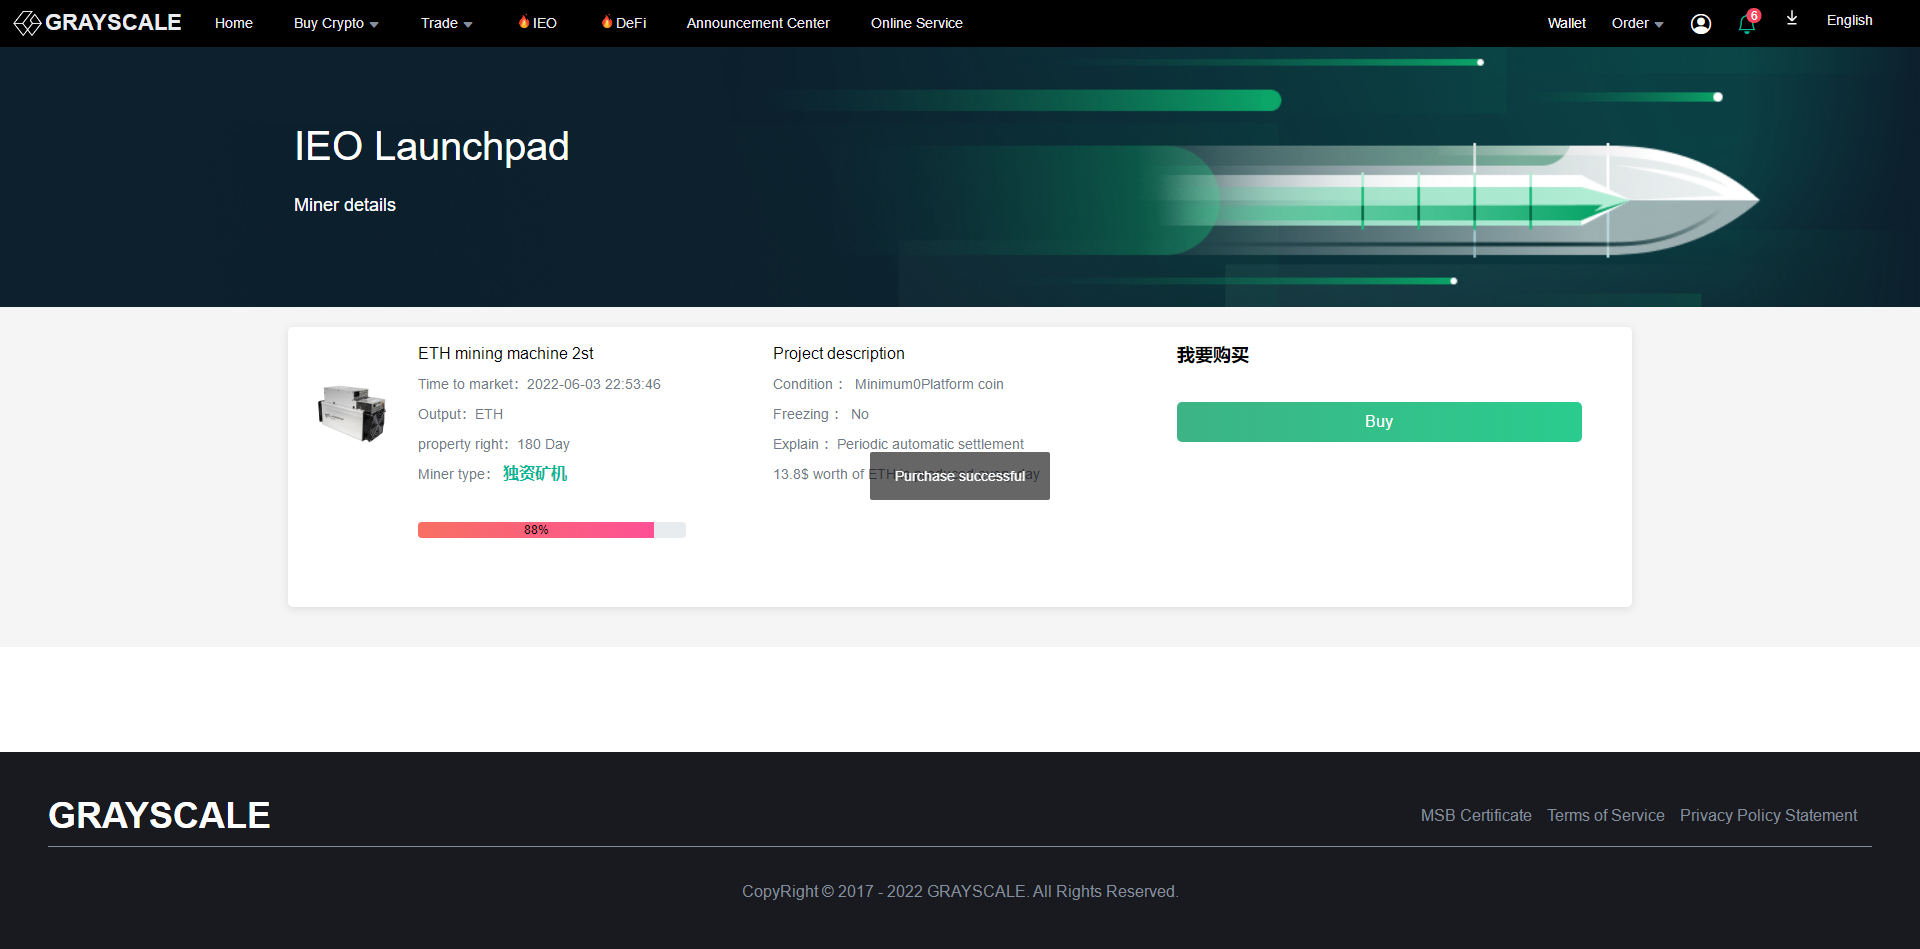Expand the Trade dropdown menu
This screenshot has height=949, width=1920.
(x=446, y=23)
